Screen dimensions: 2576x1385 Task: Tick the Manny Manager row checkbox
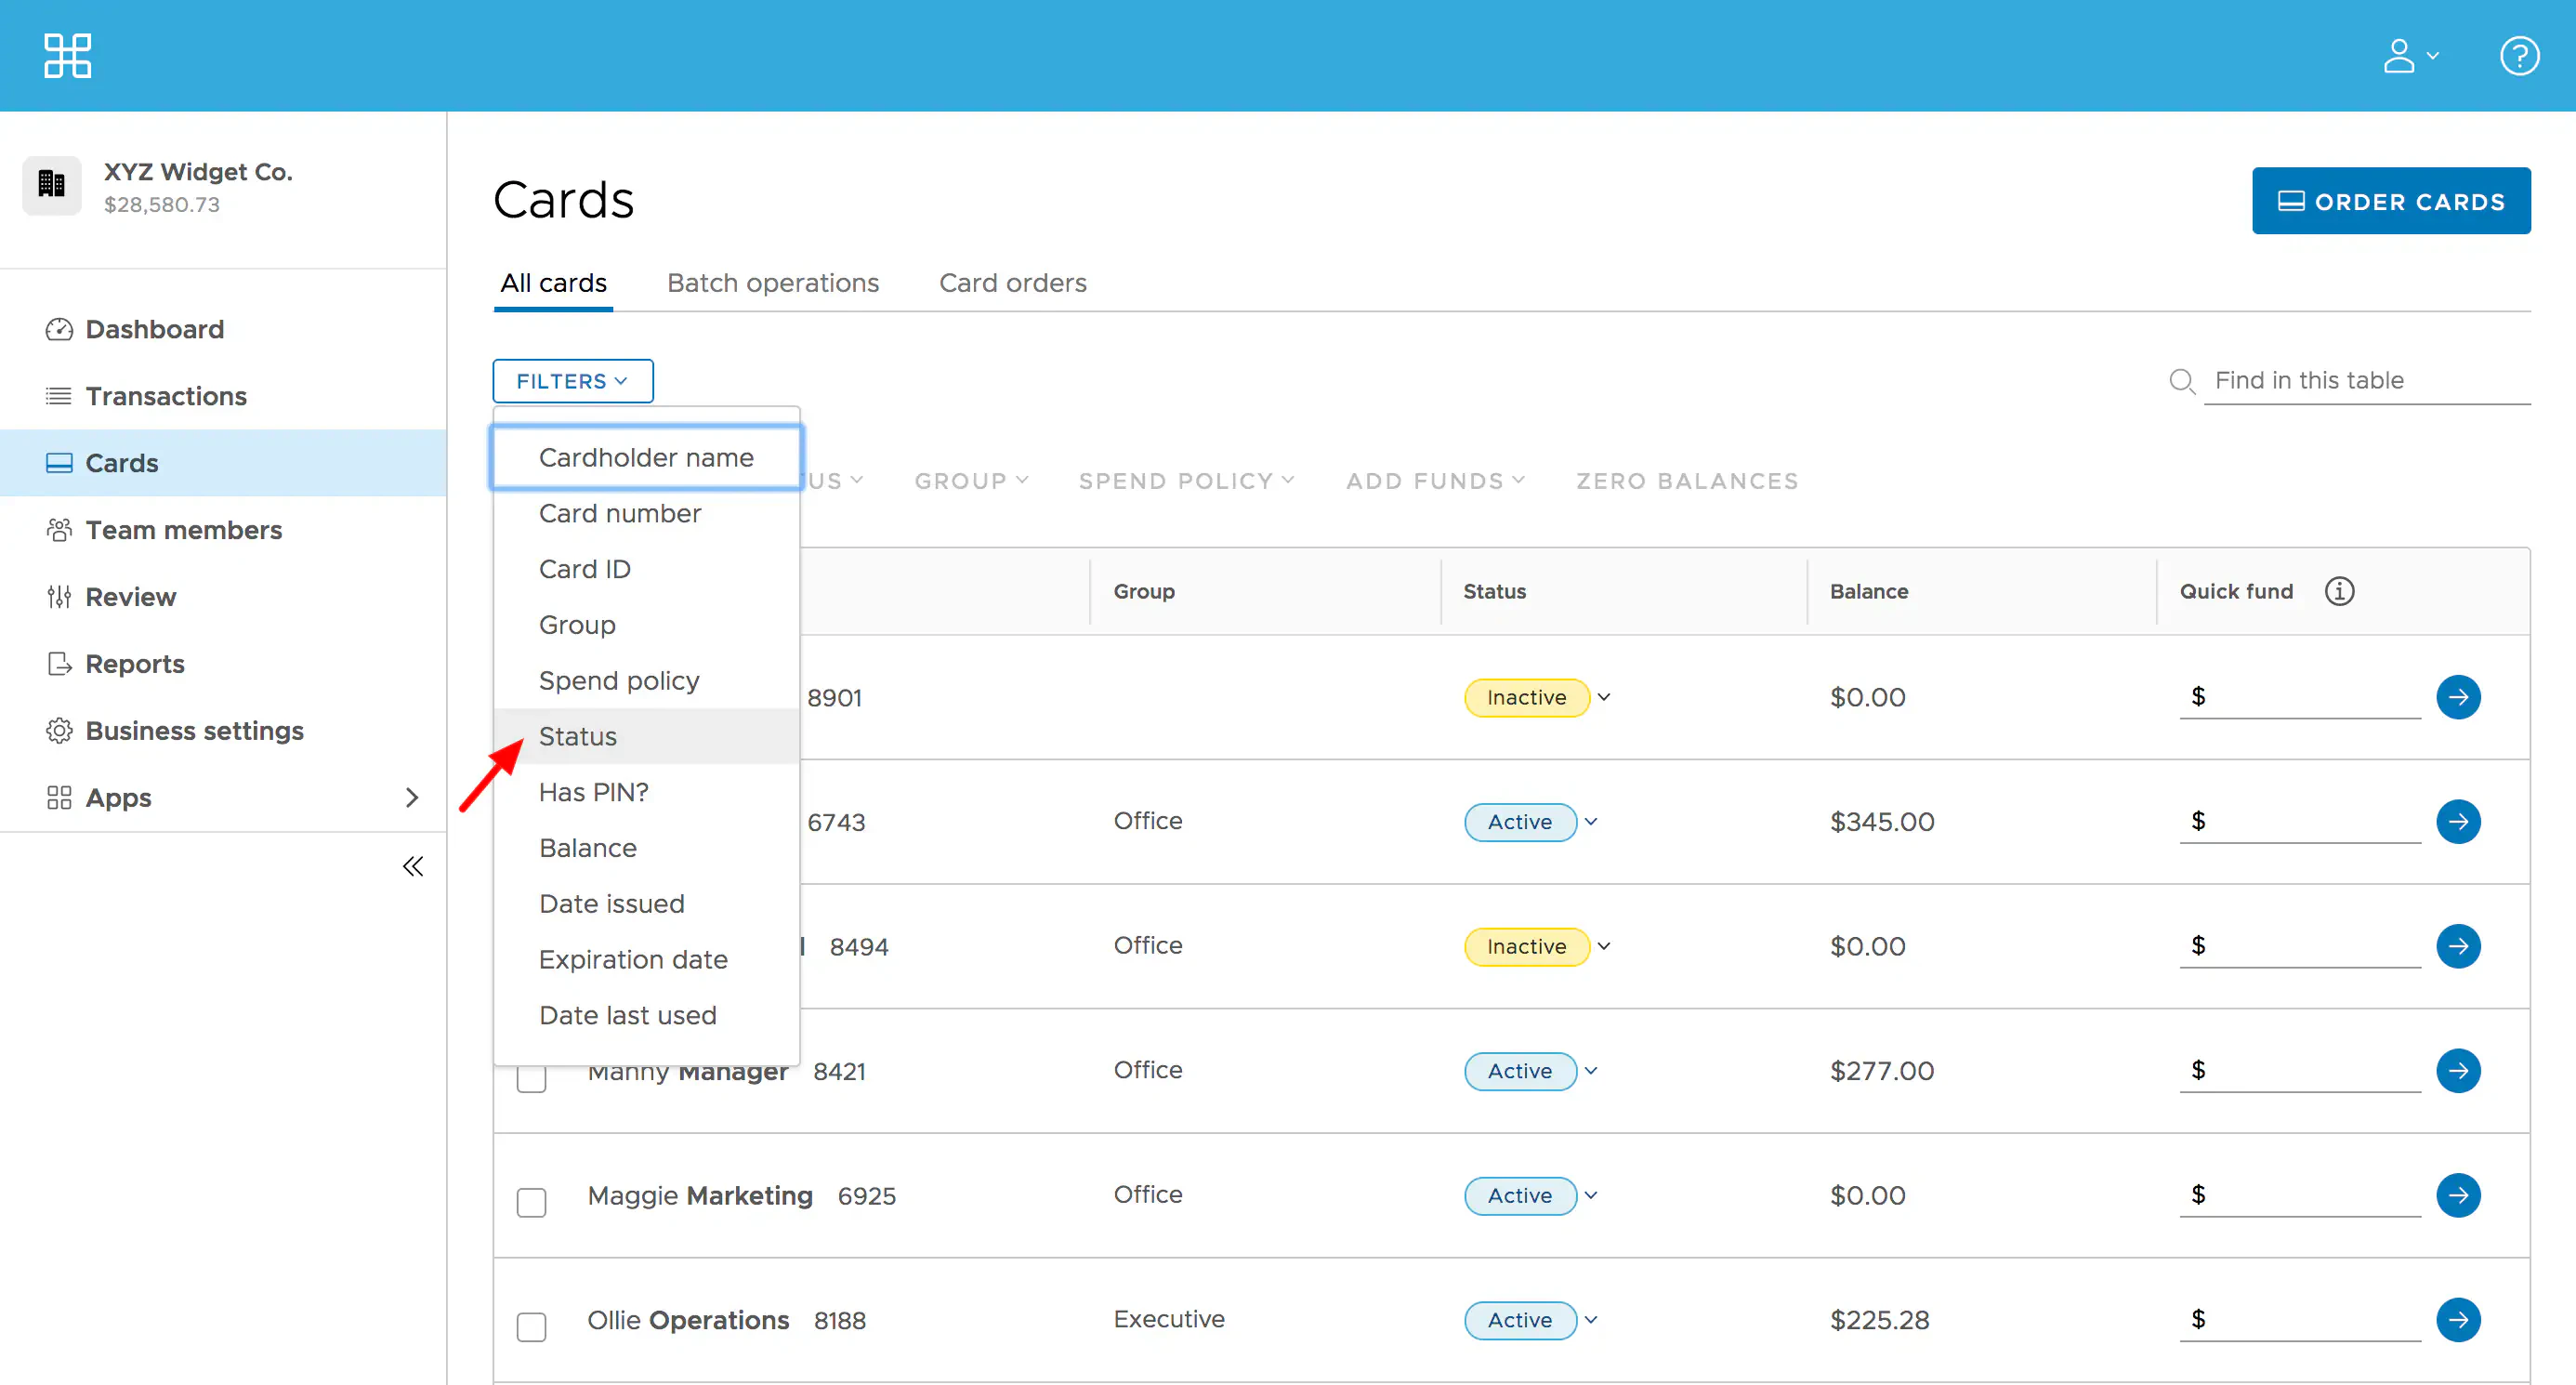point(531,1080)
